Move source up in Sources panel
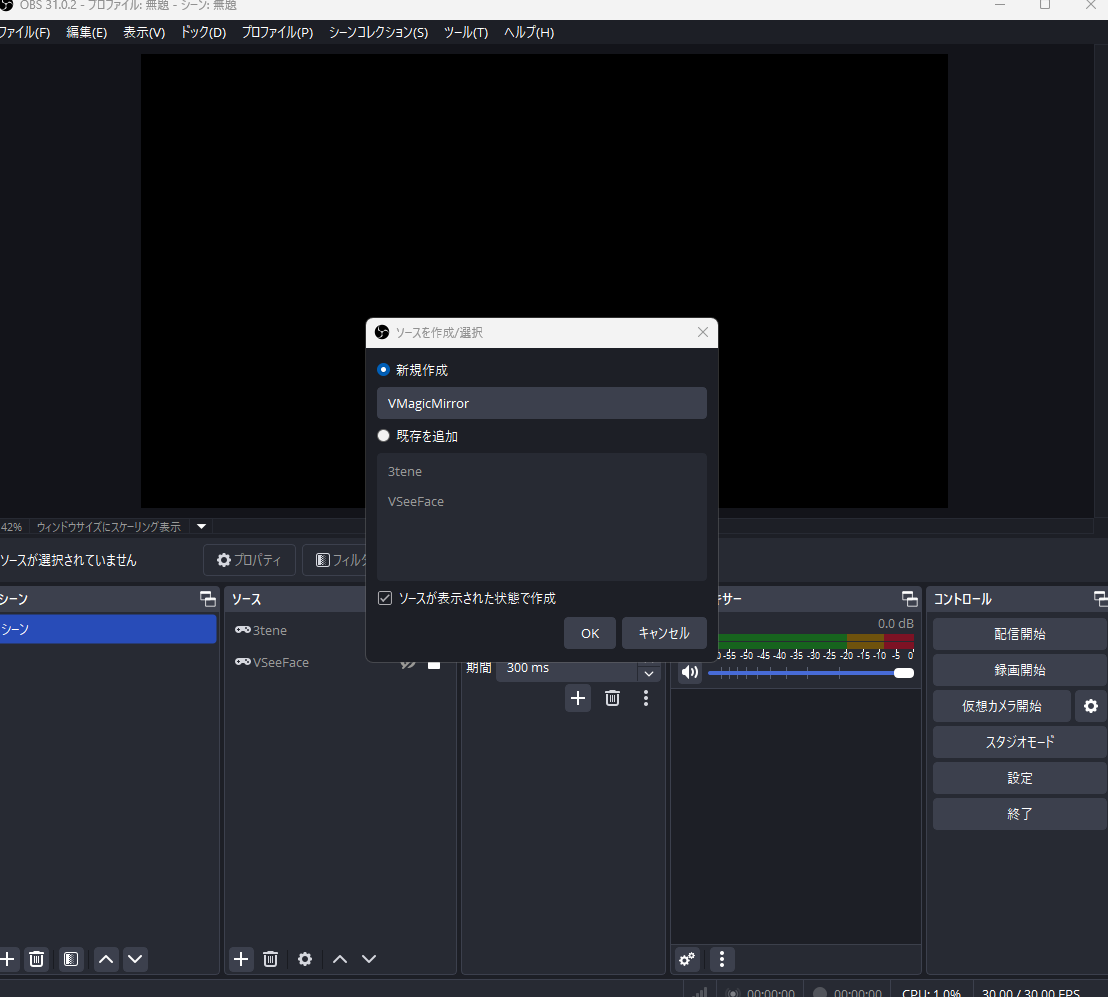1108x997 pixels. (x=340, y=959)
